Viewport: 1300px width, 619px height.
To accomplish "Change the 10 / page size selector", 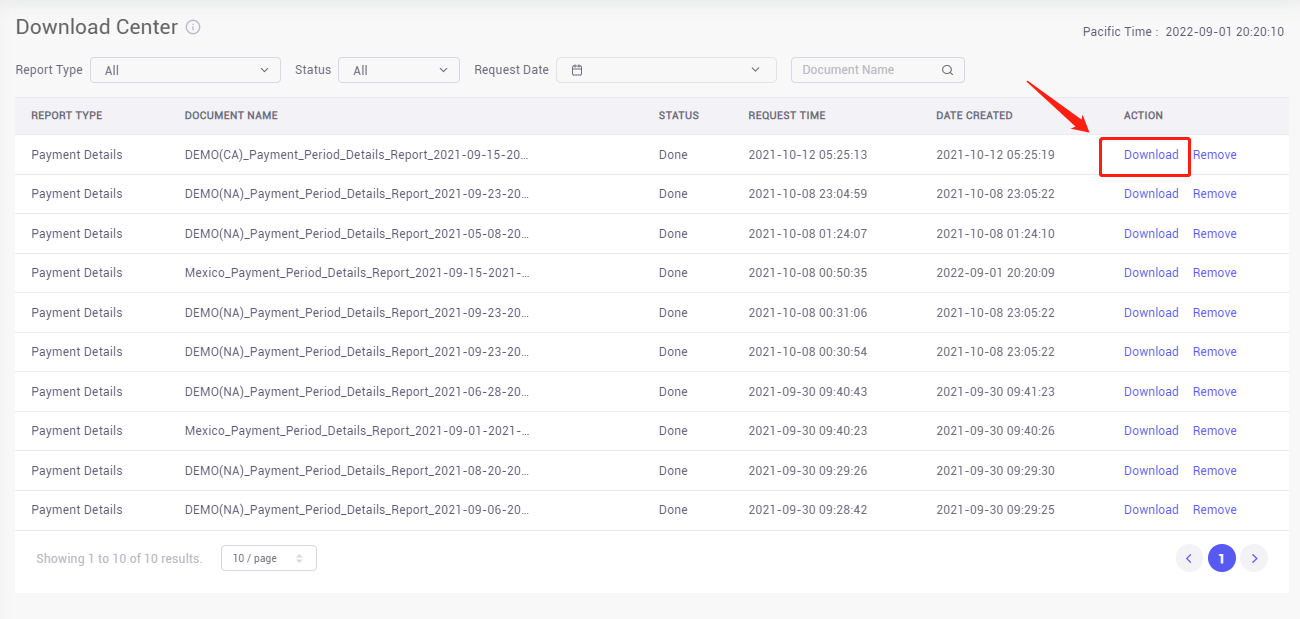I will (x=269, y=558).
